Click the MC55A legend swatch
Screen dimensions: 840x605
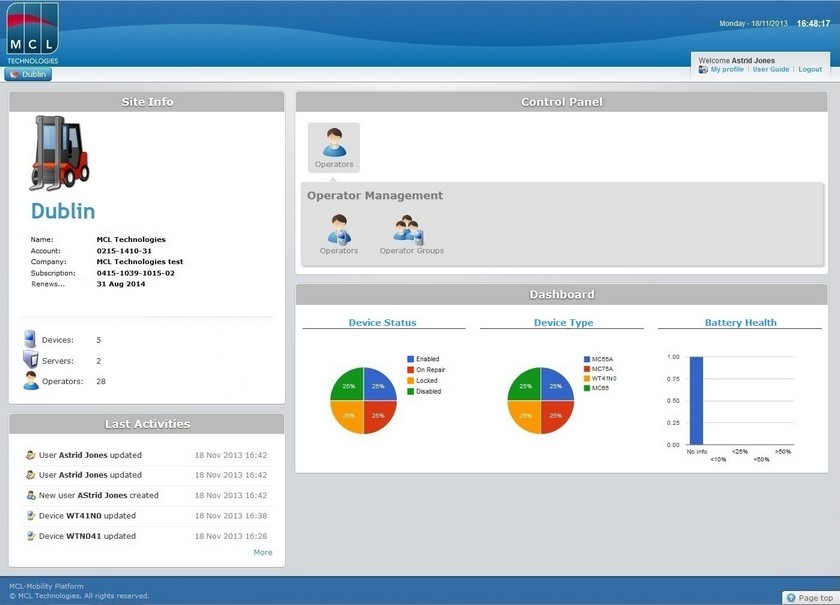[587, 359]
